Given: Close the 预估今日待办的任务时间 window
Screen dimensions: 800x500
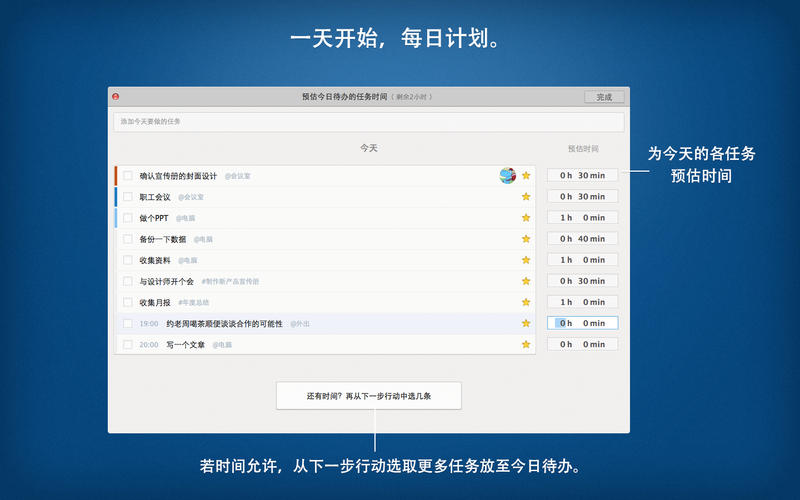Looking at the screenshot, I should point(116,96).
